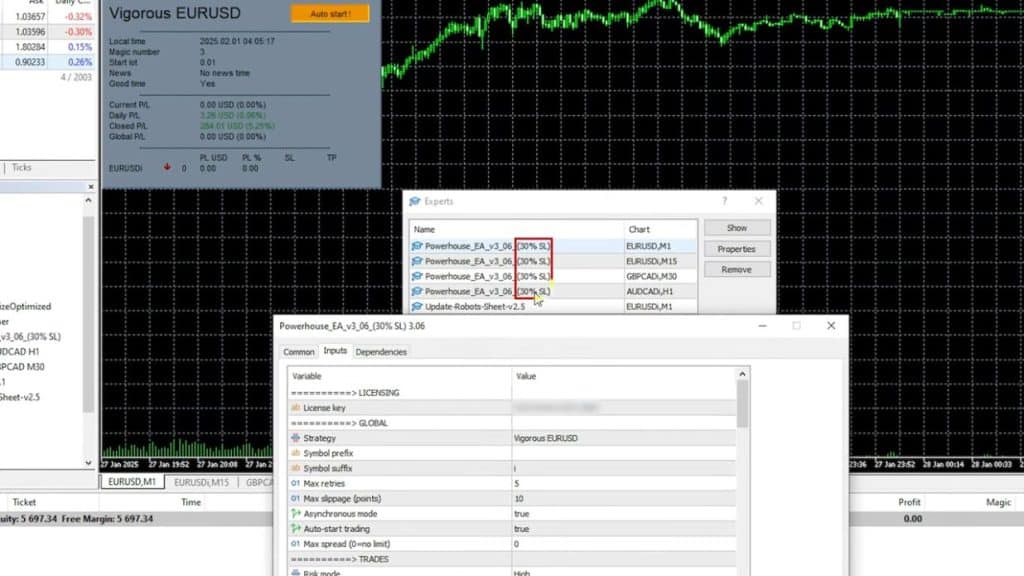Click the Max retries integer icon
The height and width of the screenshot is (576, 1024).
[x=296, y=484]
